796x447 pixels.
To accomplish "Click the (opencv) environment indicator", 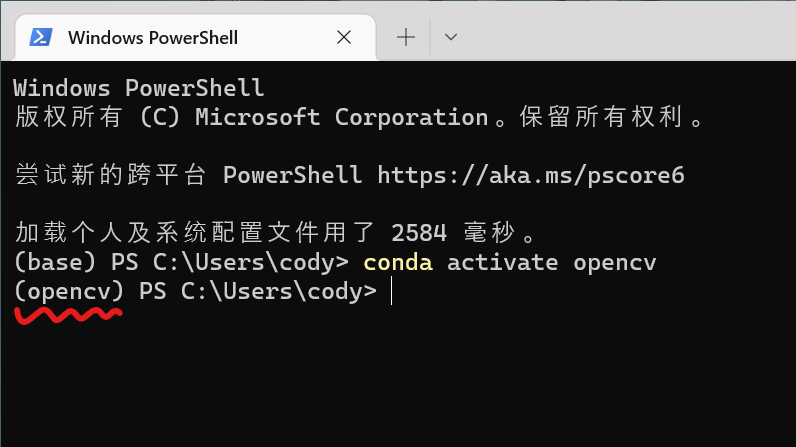I will tap(69, 291).
